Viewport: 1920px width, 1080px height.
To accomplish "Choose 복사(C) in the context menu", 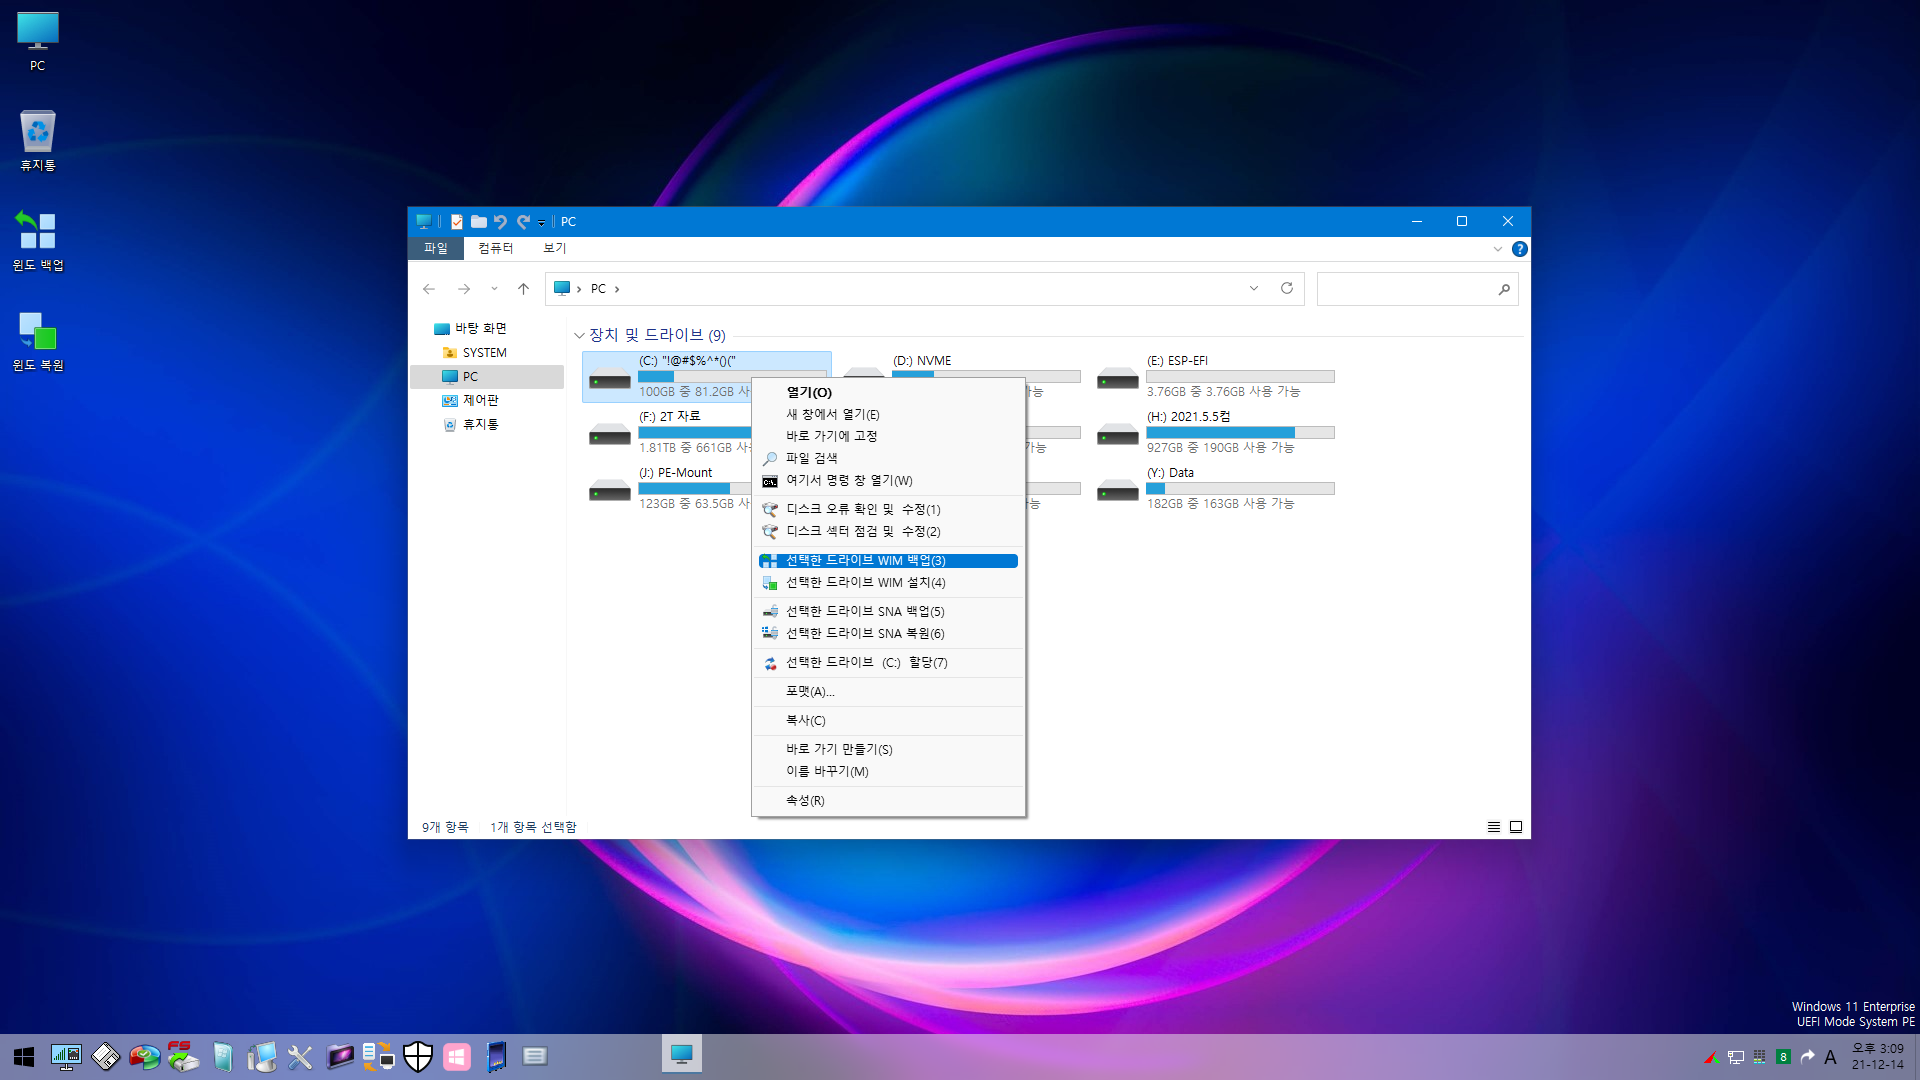I will 888,721.
